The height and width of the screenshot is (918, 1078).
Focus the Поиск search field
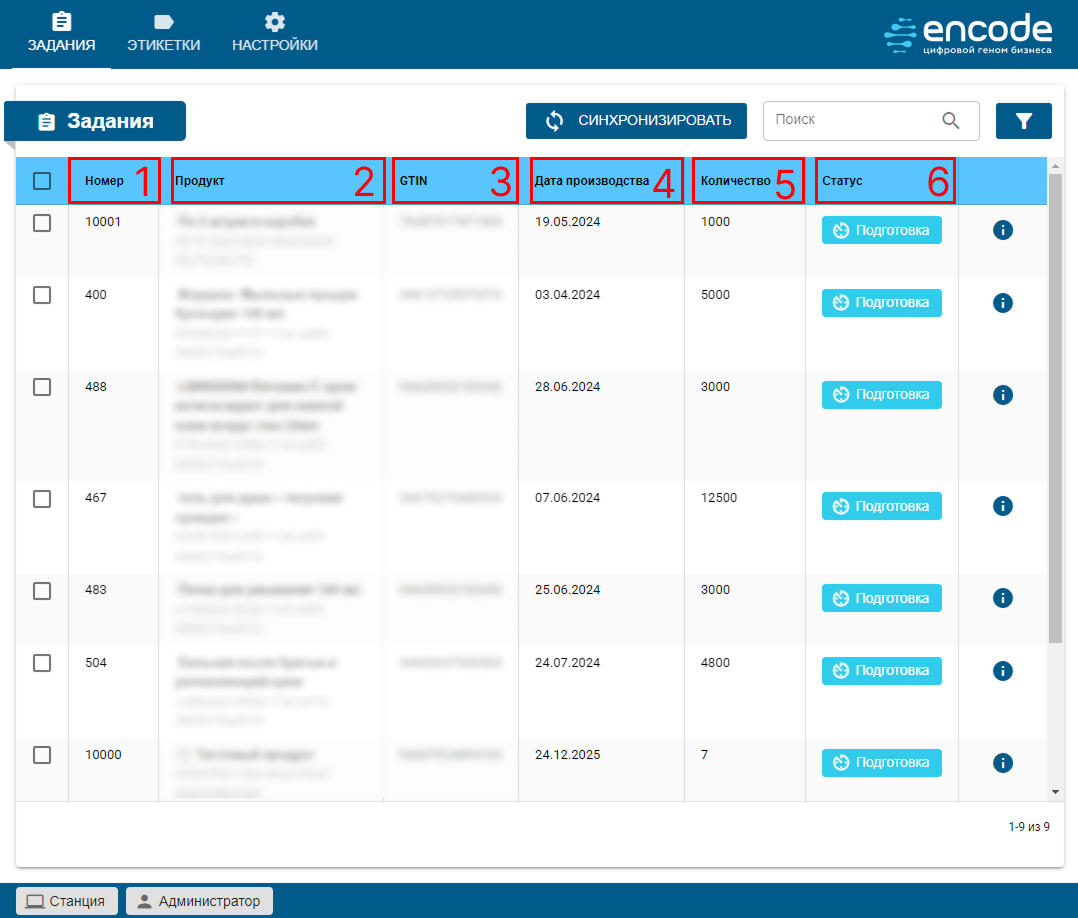coord(852,120)
